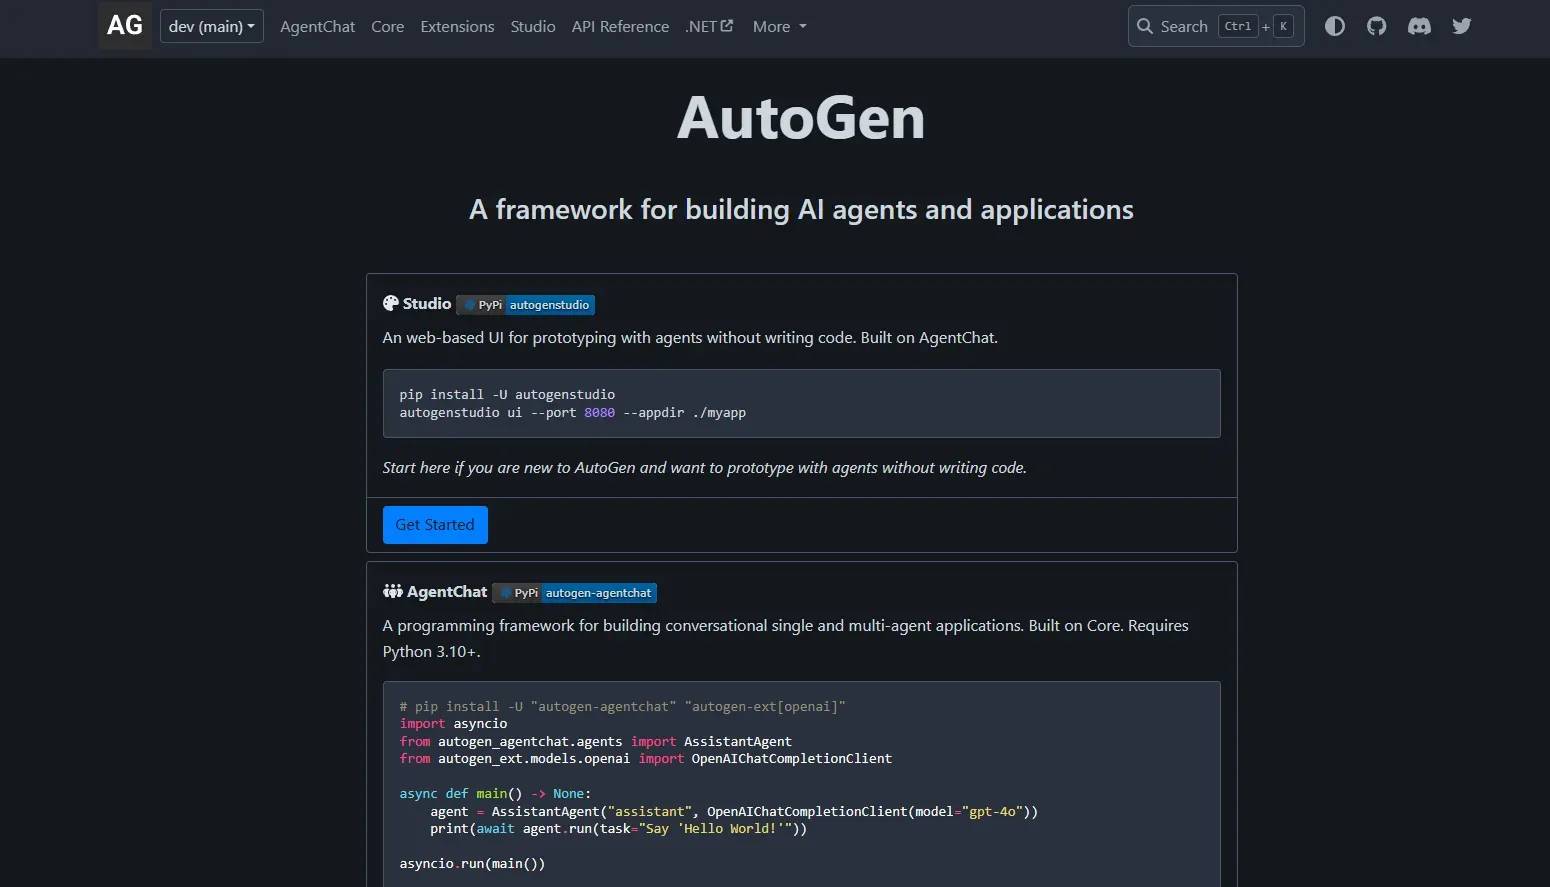The height and width of the screenshot is (887, 1550).
Task: Click the K key hint badge
Action: (1283, 27)
